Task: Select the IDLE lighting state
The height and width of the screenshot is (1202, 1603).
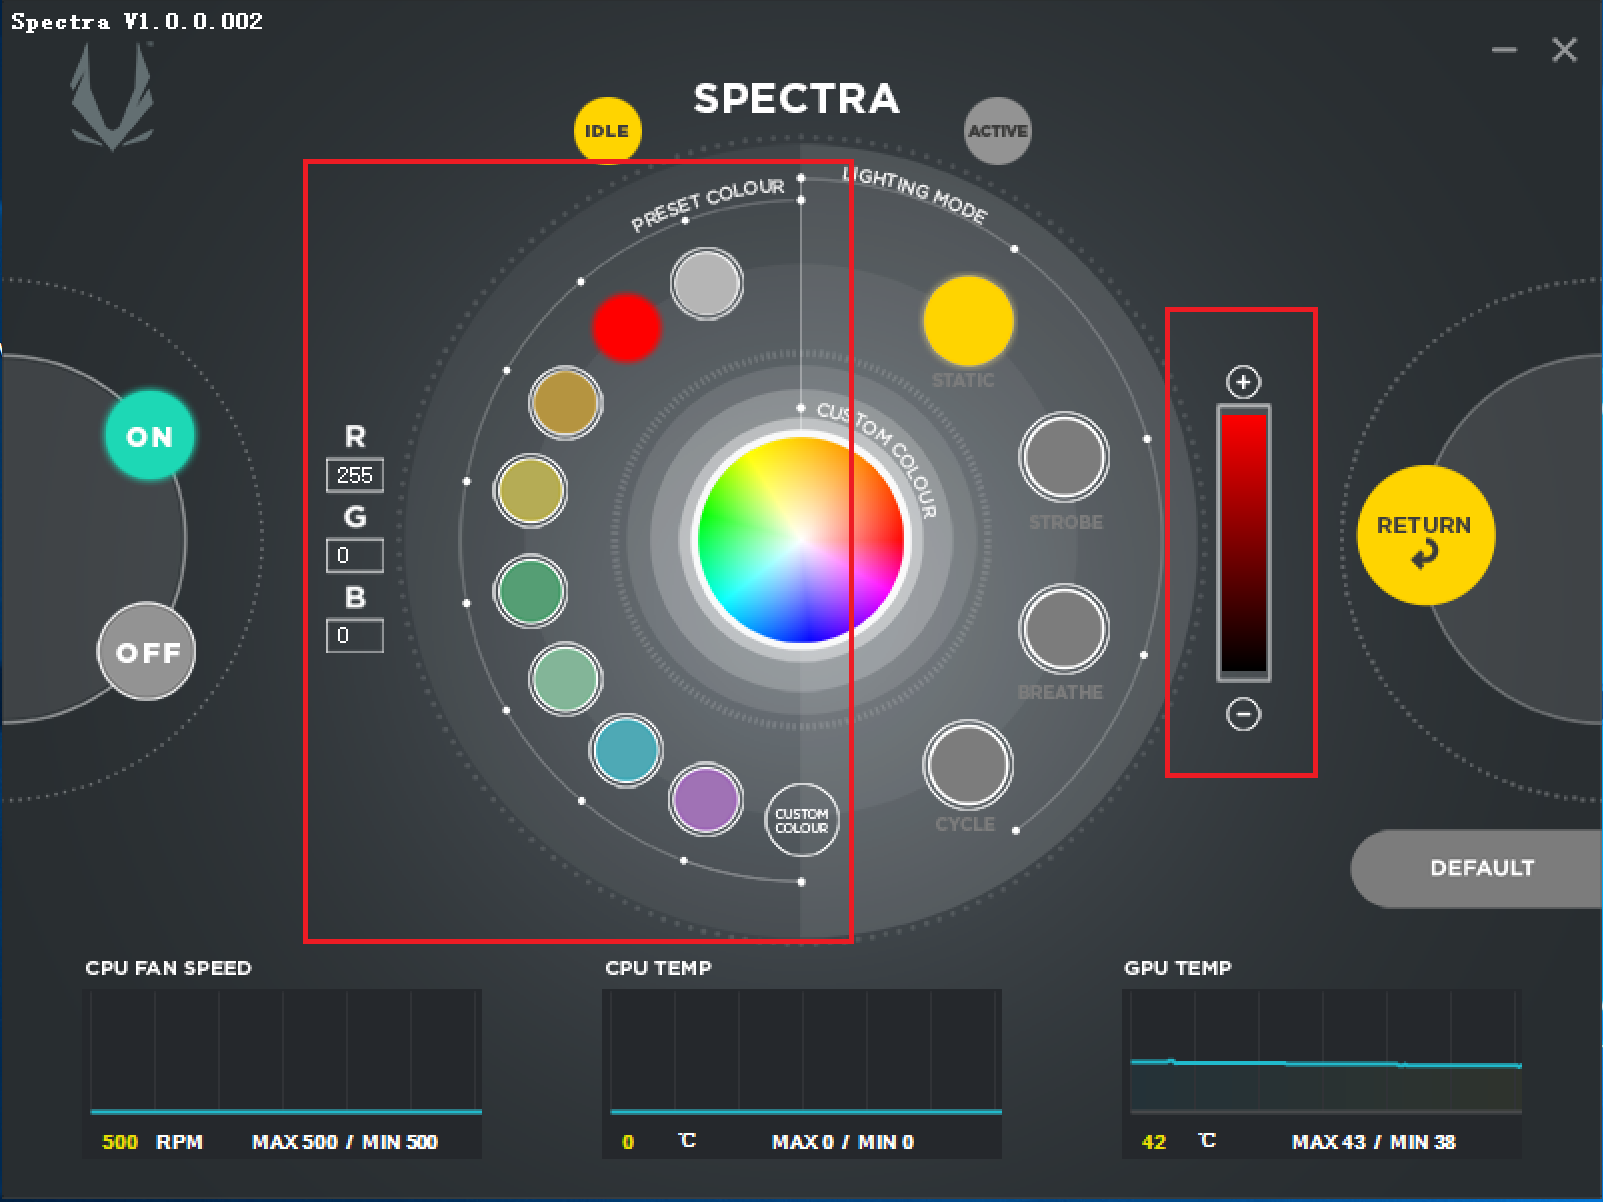Action: pos(607,130)
